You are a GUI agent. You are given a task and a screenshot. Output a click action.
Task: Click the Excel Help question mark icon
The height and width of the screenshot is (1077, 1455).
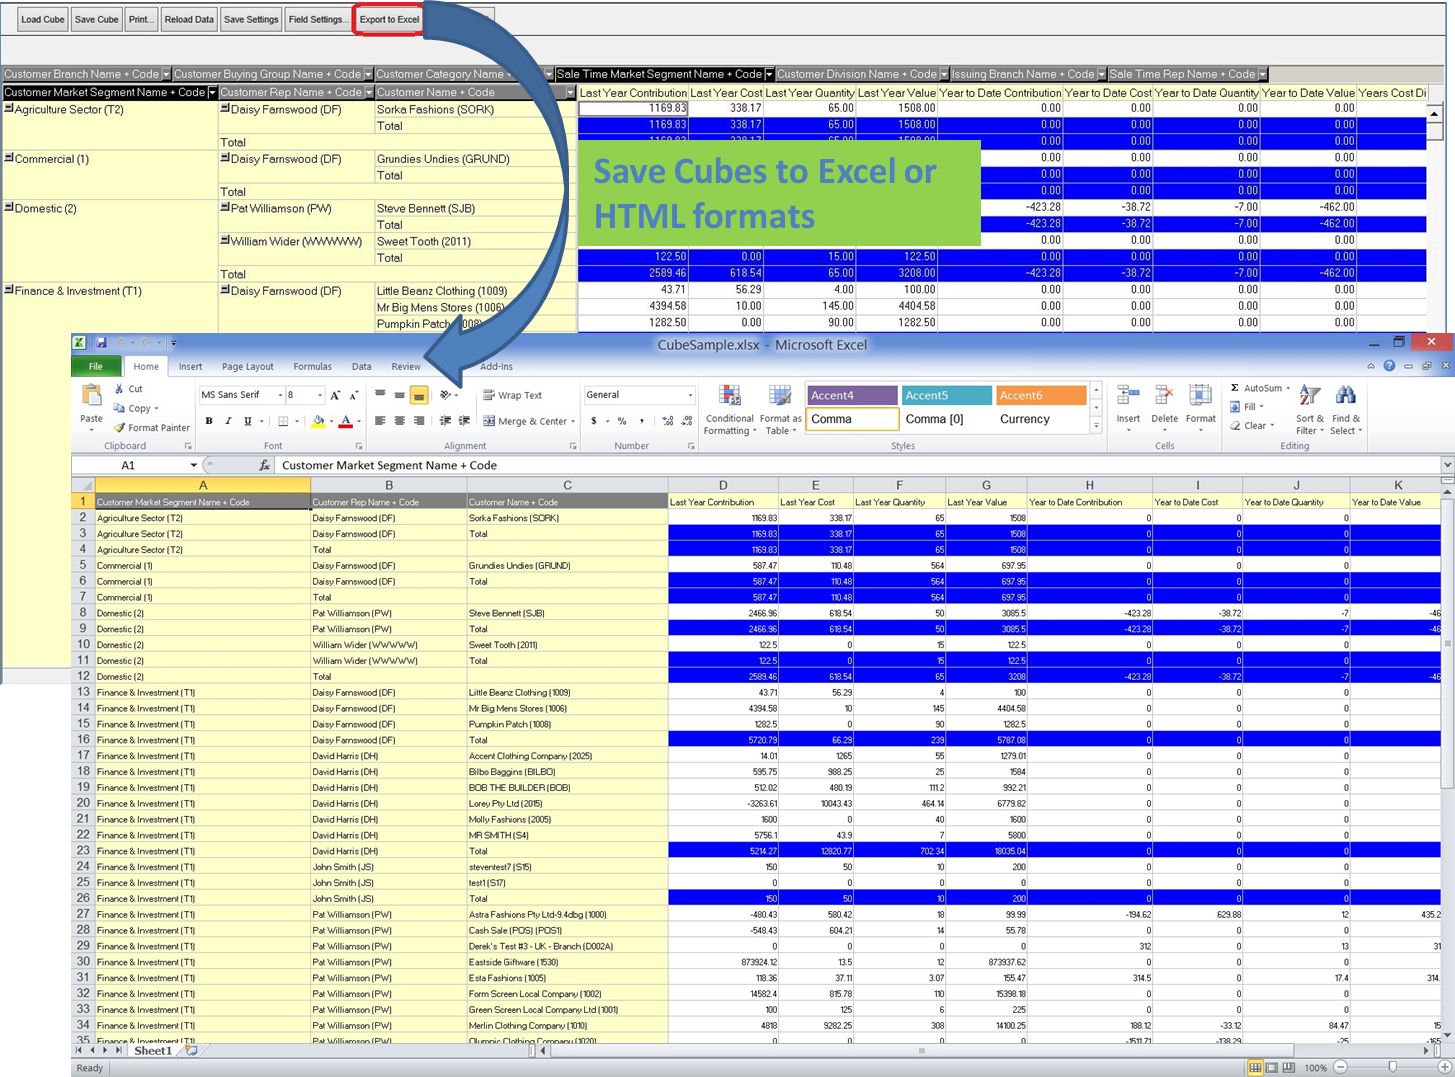coord(1389,366)
